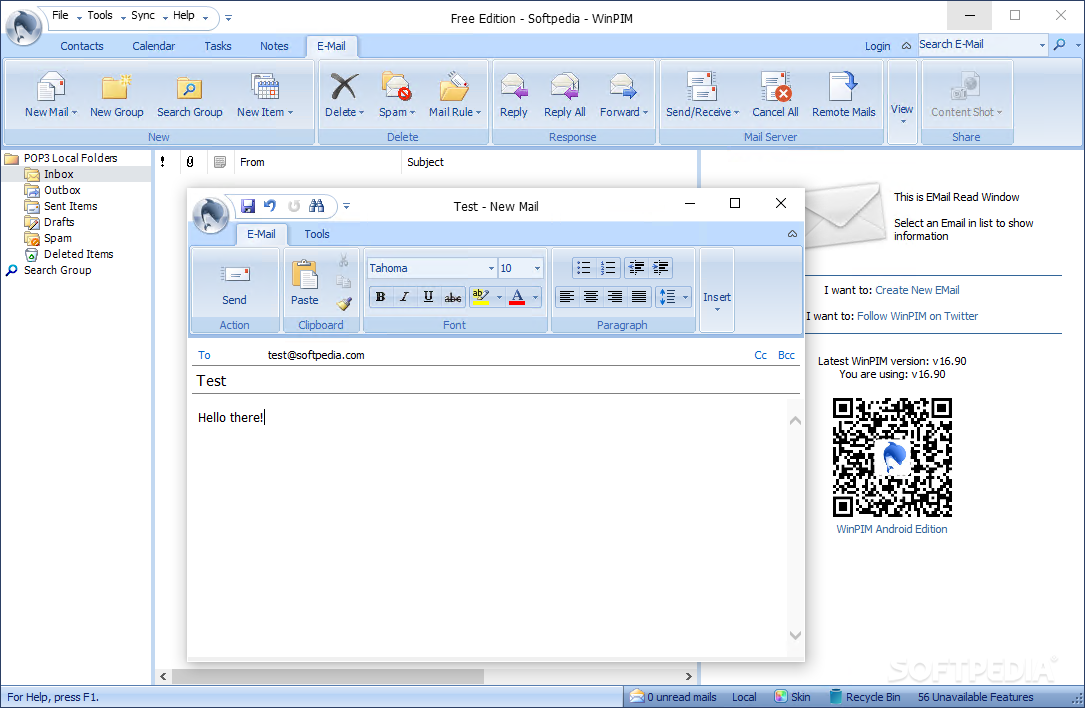This screenshot has width=1085, height=708.
Task: Select the Sent Items folder
Action: 71,206
